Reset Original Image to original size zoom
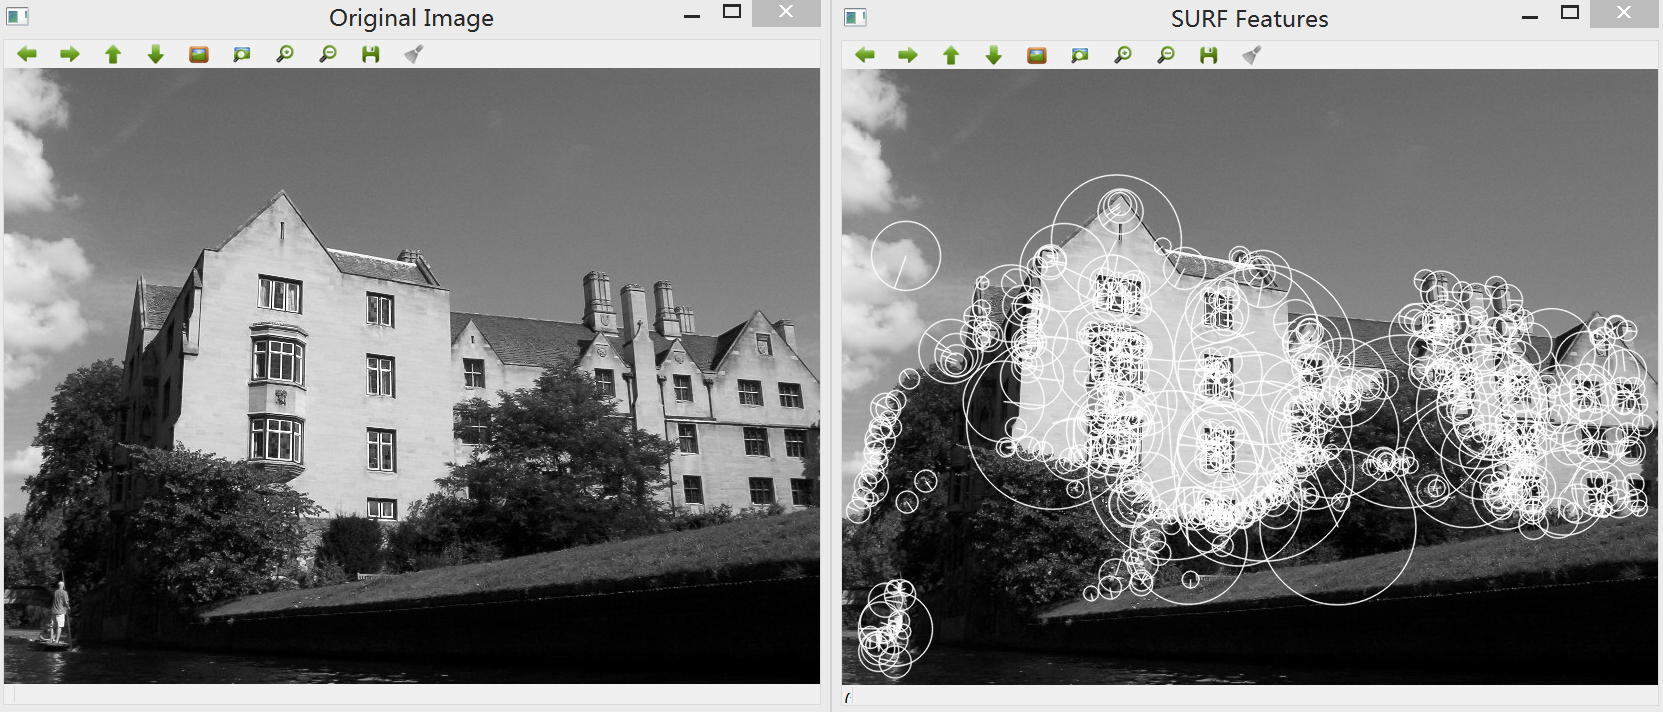This screenshot has height=712, width=1663. tap(199, 54)
